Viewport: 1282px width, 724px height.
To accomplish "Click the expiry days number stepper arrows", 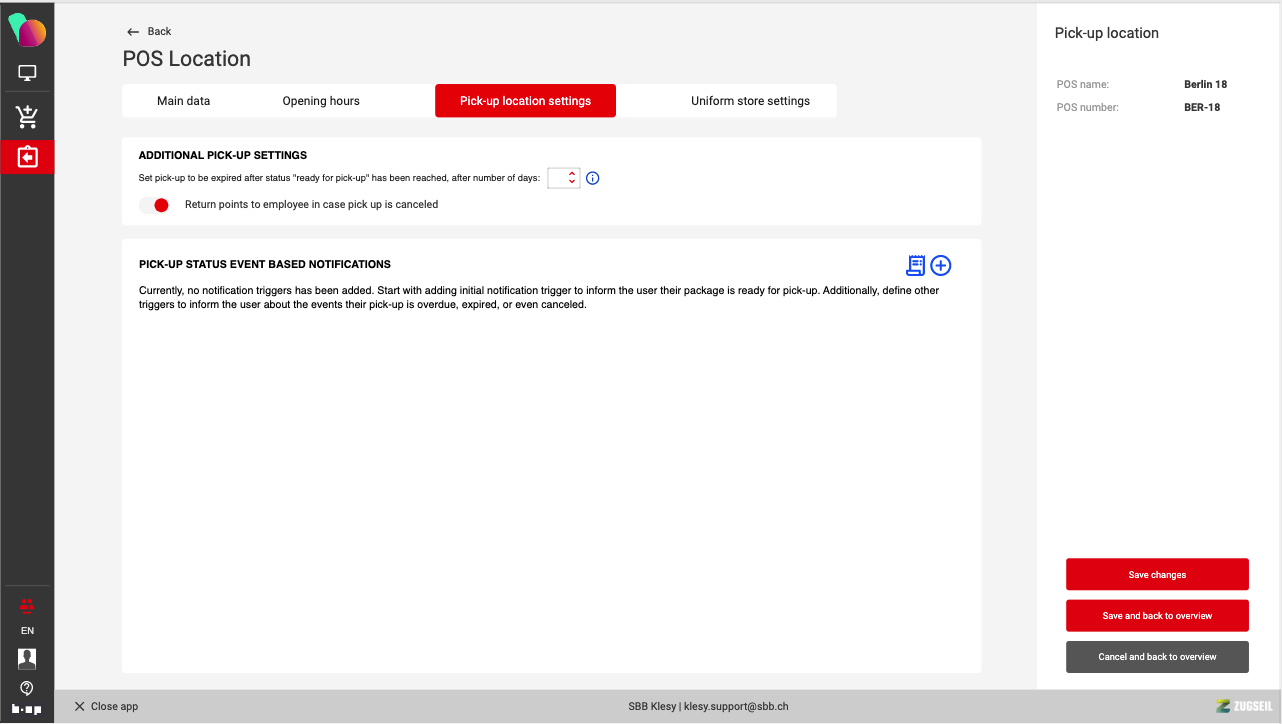I will (x=572, y=178).
